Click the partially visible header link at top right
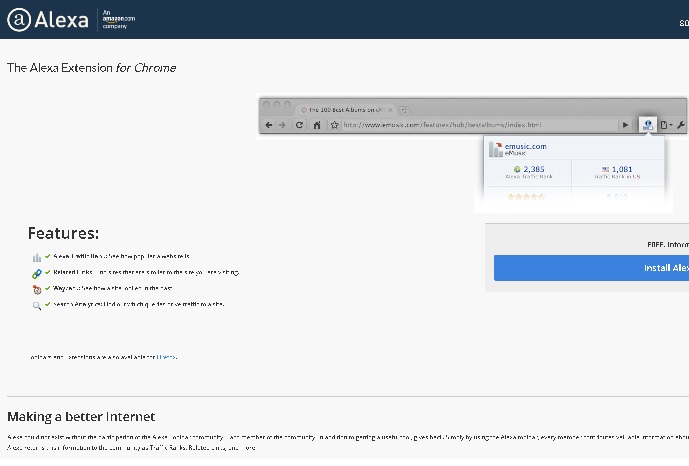This screenshot has width=689, height=466. pyautogui.click(x=684, y=23)
